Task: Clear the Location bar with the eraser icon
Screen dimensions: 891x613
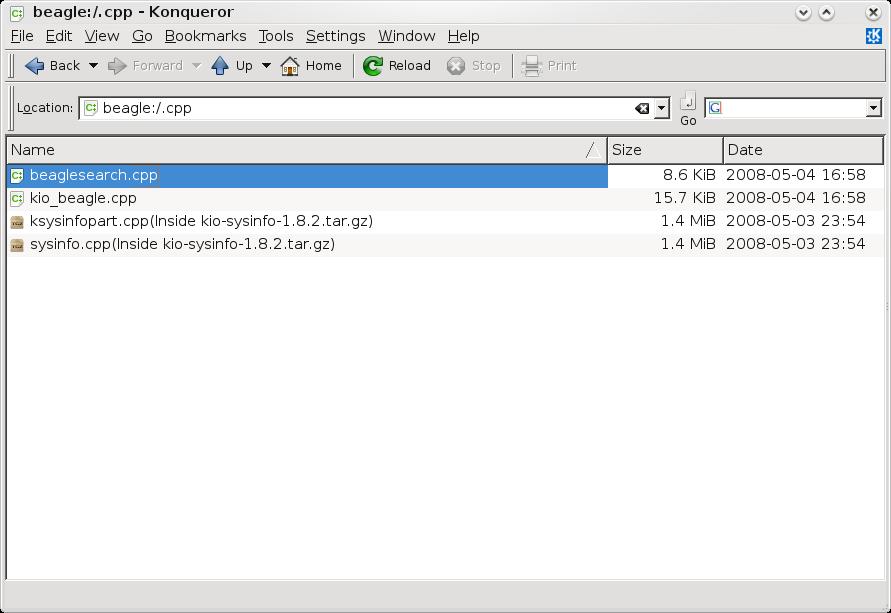Action: point(642,109)
